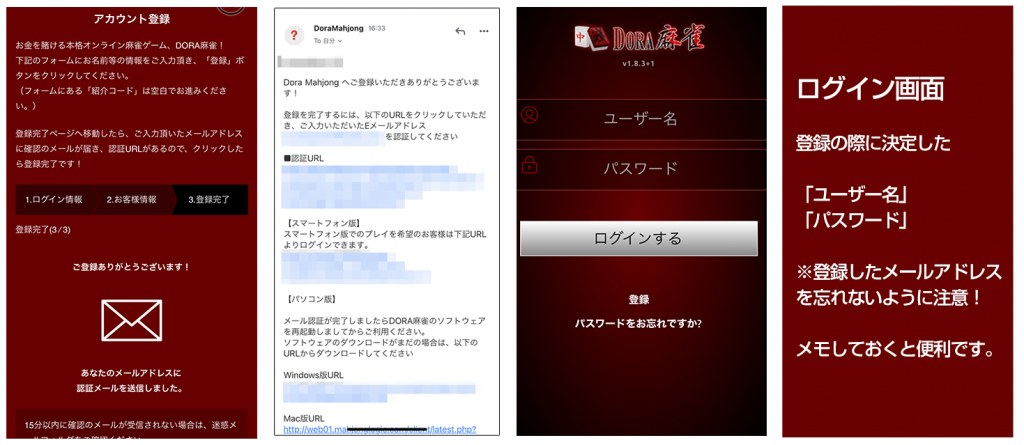
Task: Expand the 'To 自分' recipient dropdown
Action: tap(328, 41)
